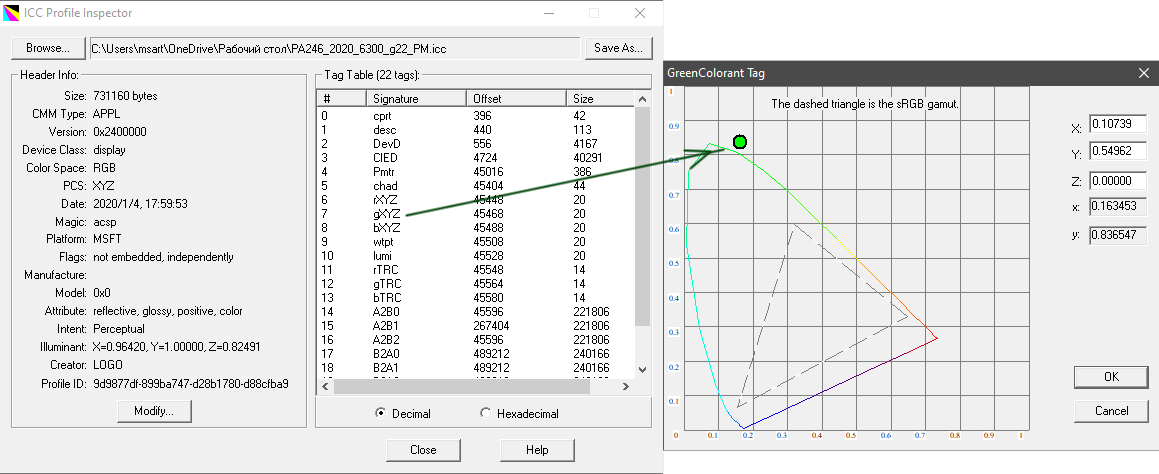Select the CIED tag row
The width and height of the screenshot is (1159, 474).
pyautogui.click(x=475, y=158)
